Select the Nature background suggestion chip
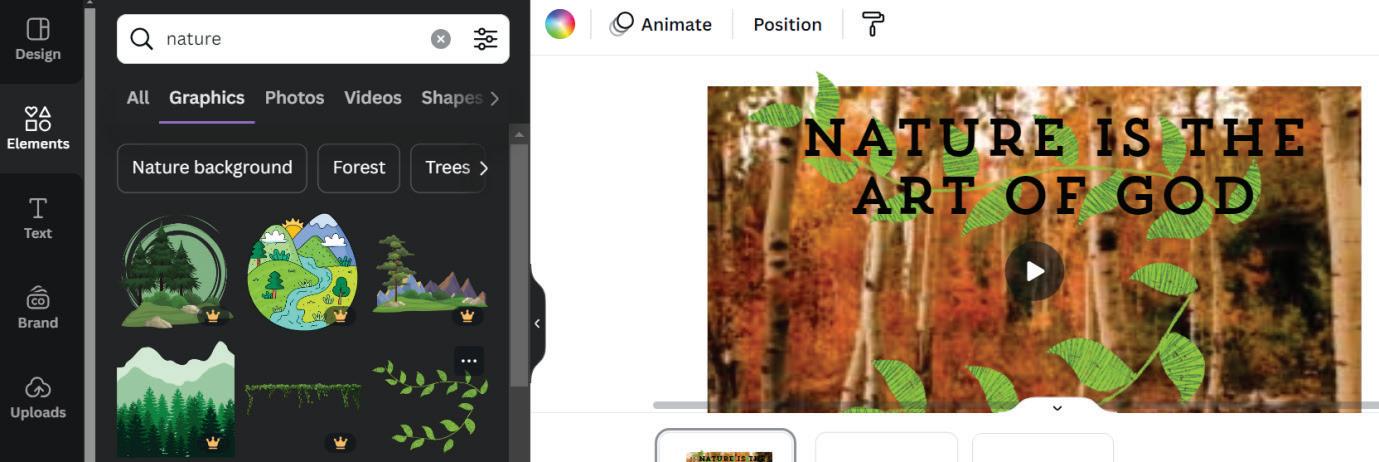 [212, 168]
